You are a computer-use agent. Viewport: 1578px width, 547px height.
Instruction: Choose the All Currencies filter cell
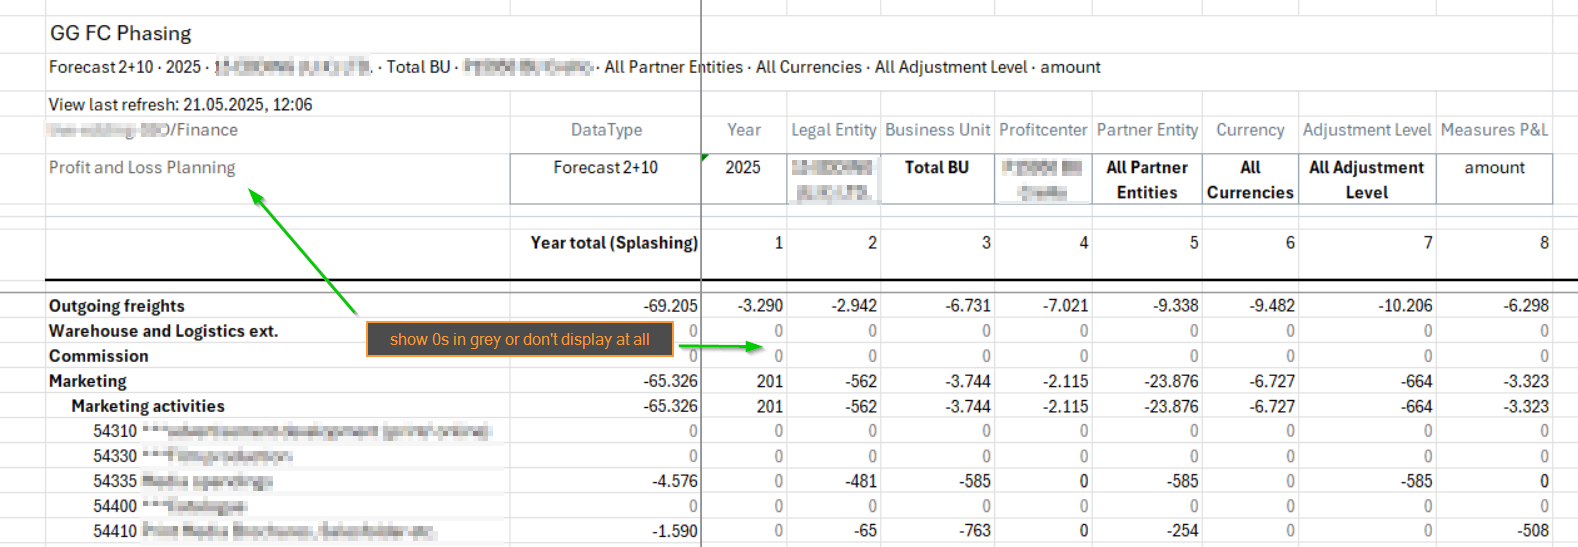tap(1249, 180)
